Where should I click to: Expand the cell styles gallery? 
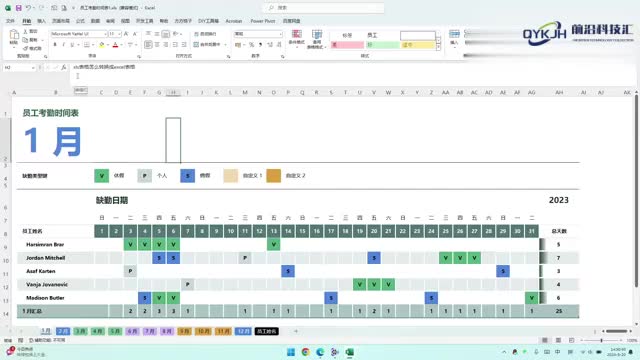point(438,48)
